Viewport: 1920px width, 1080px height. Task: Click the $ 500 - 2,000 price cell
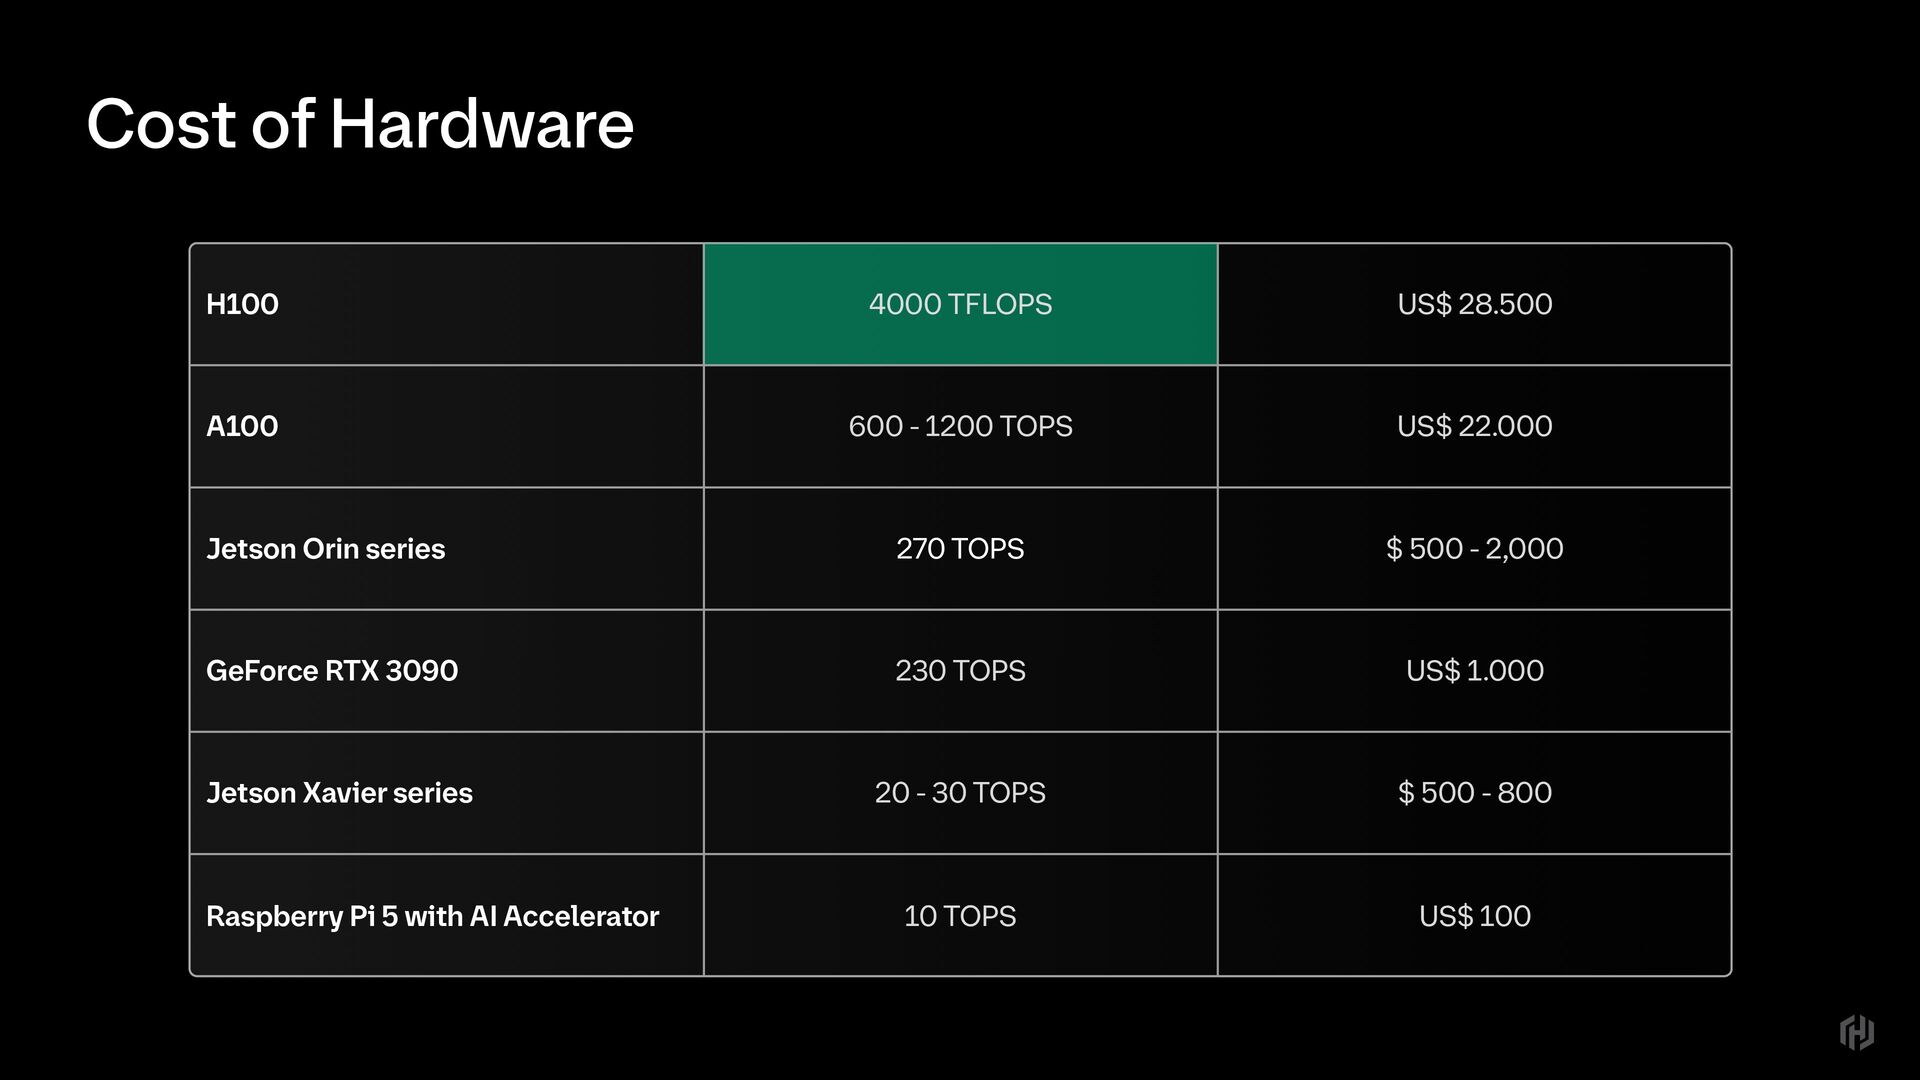pyautogui.click(x=1475, y=549)
